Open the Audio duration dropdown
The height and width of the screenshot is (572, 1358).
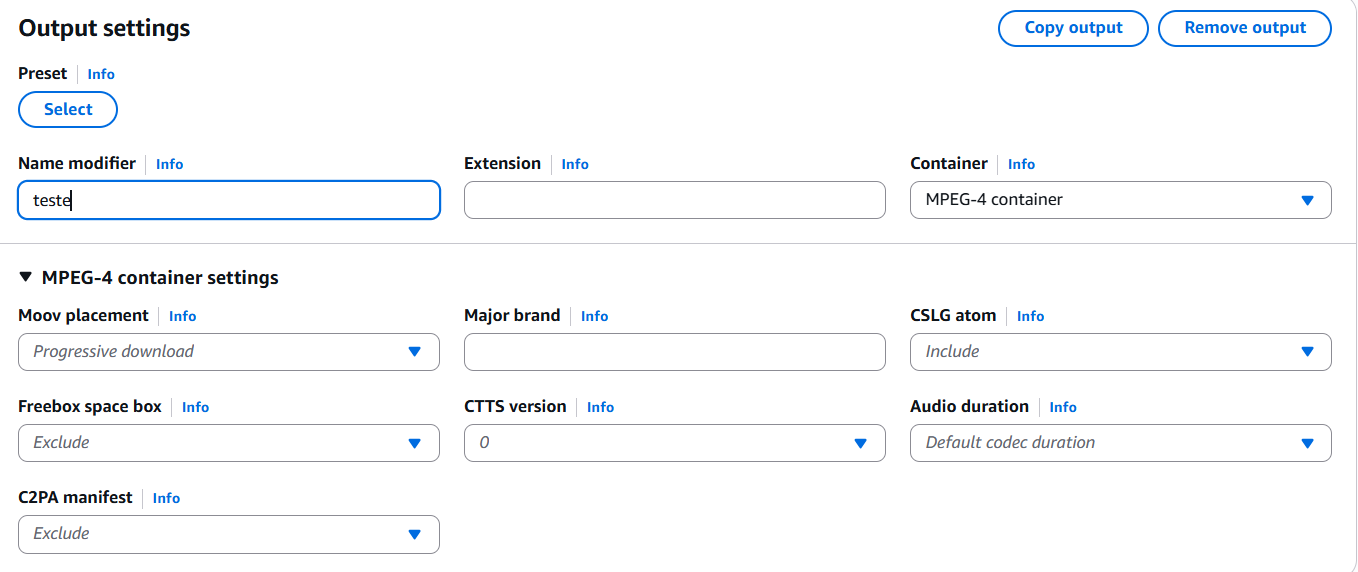click(x=1120, y=443)
